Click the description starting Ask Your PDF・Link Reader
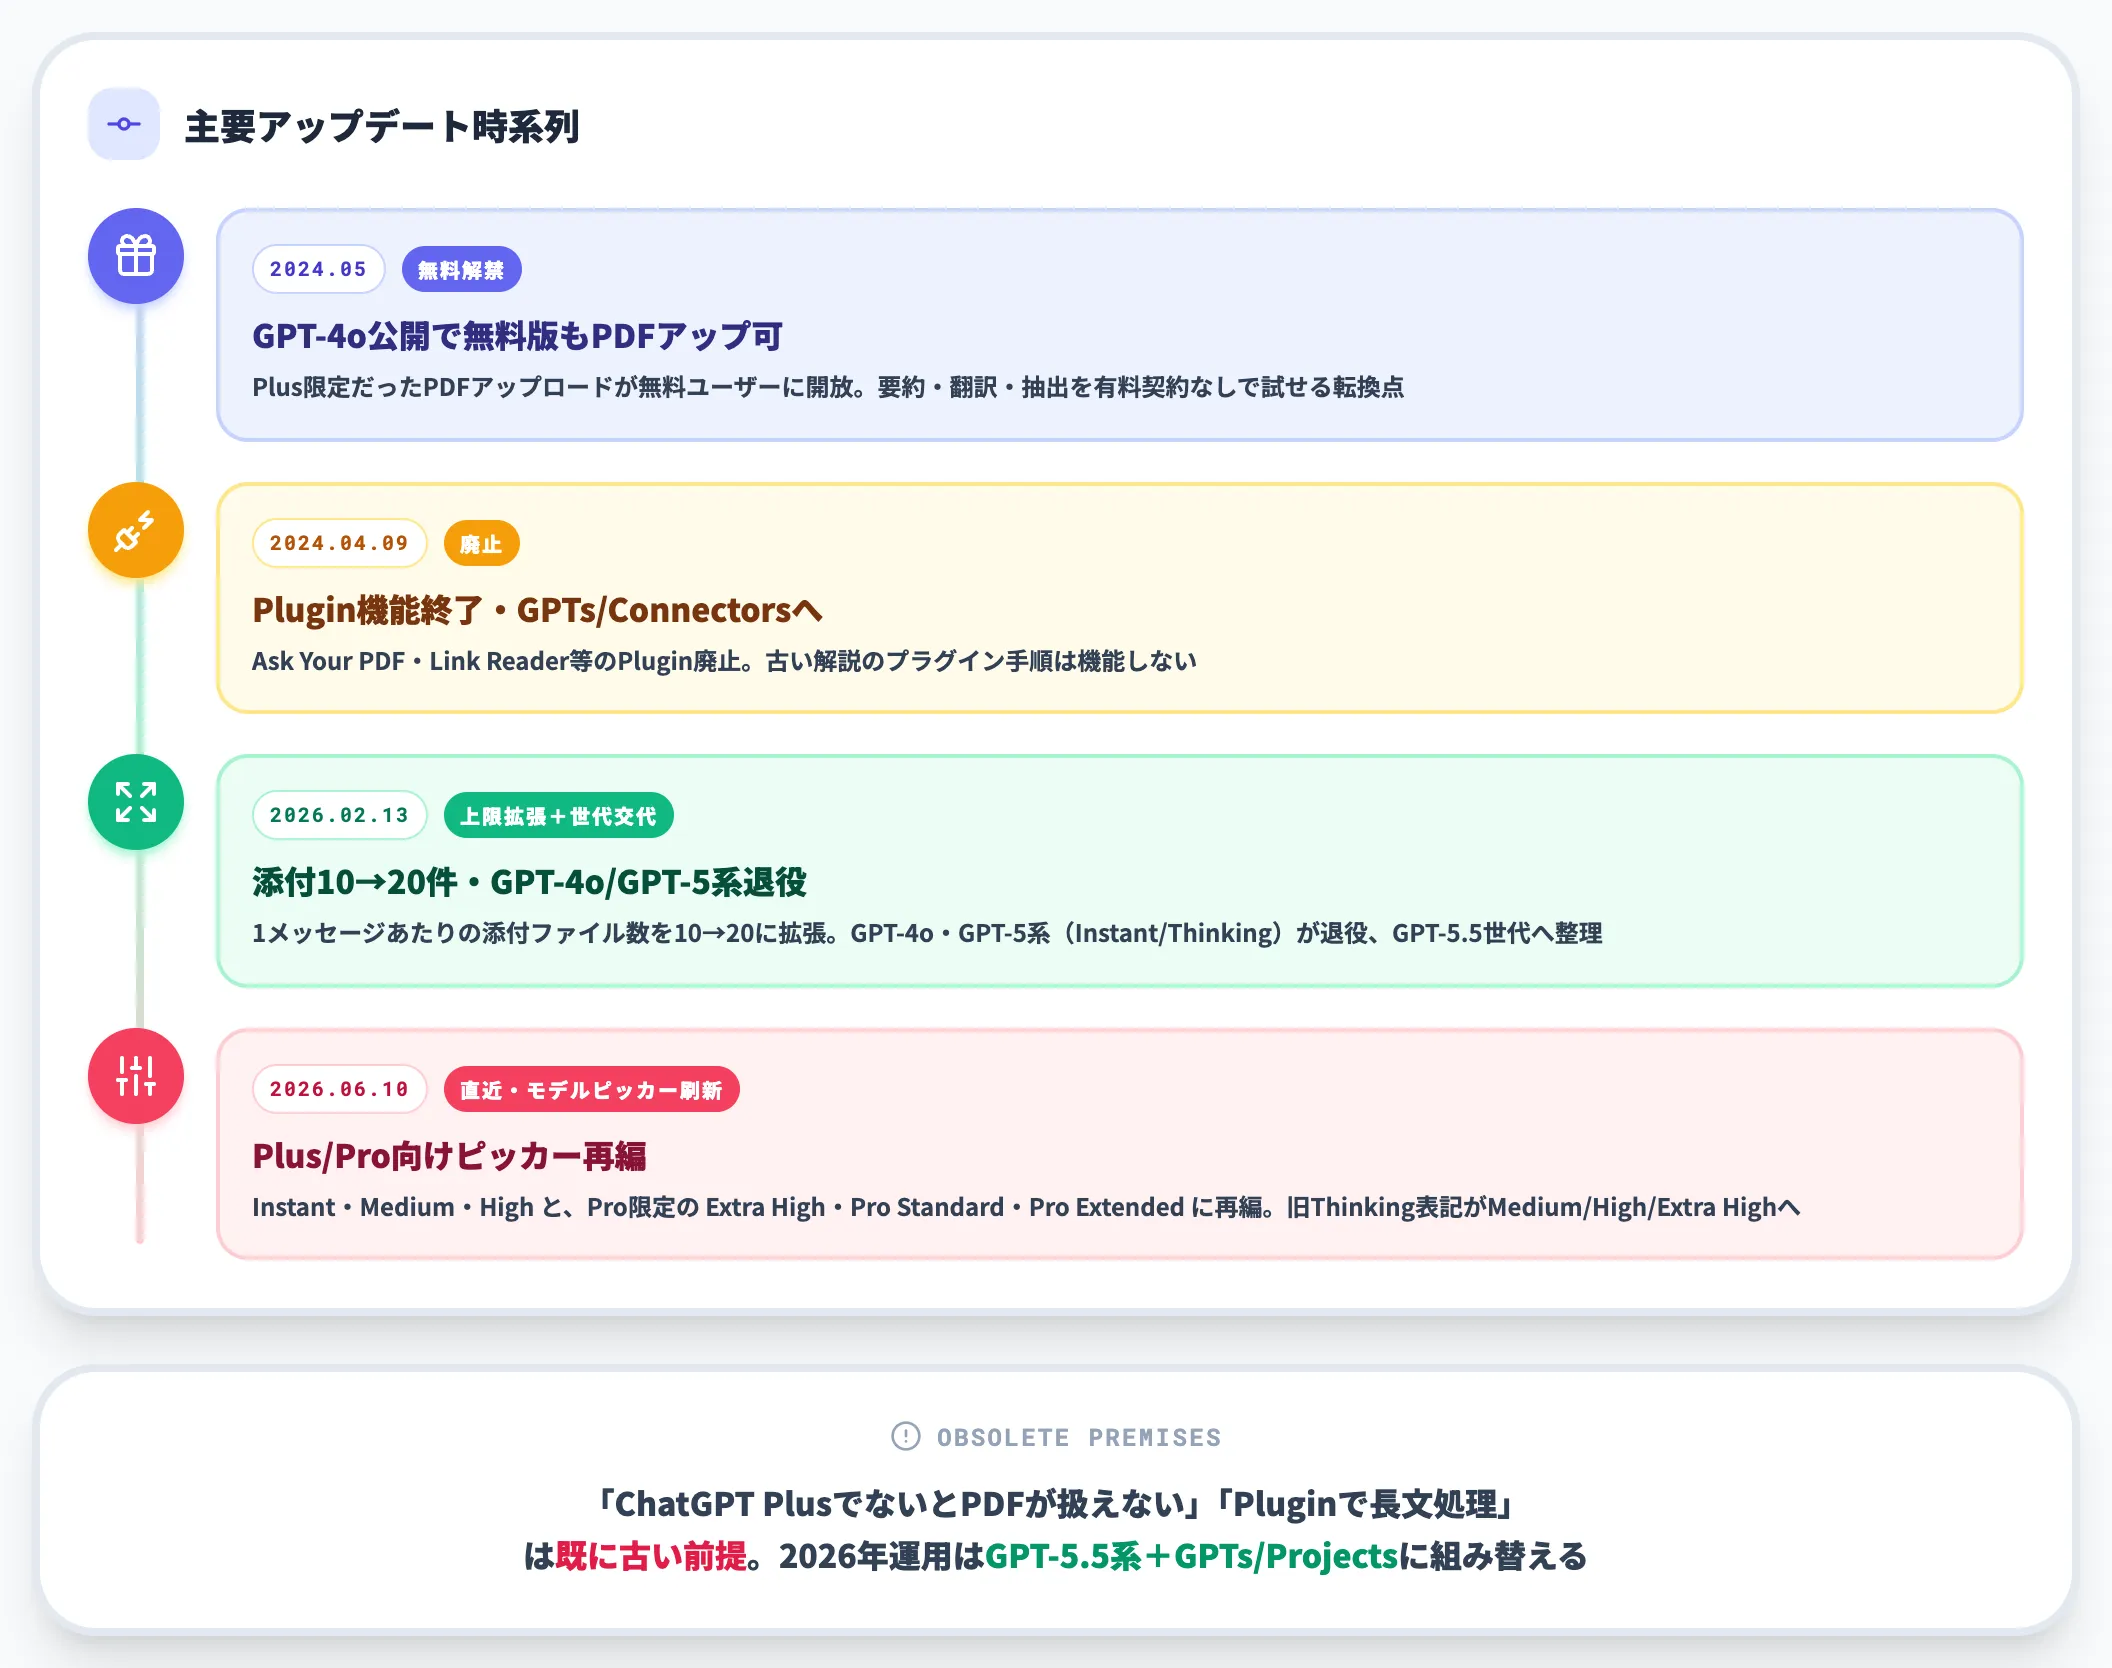2112x1668 pixels. point(724,661)
